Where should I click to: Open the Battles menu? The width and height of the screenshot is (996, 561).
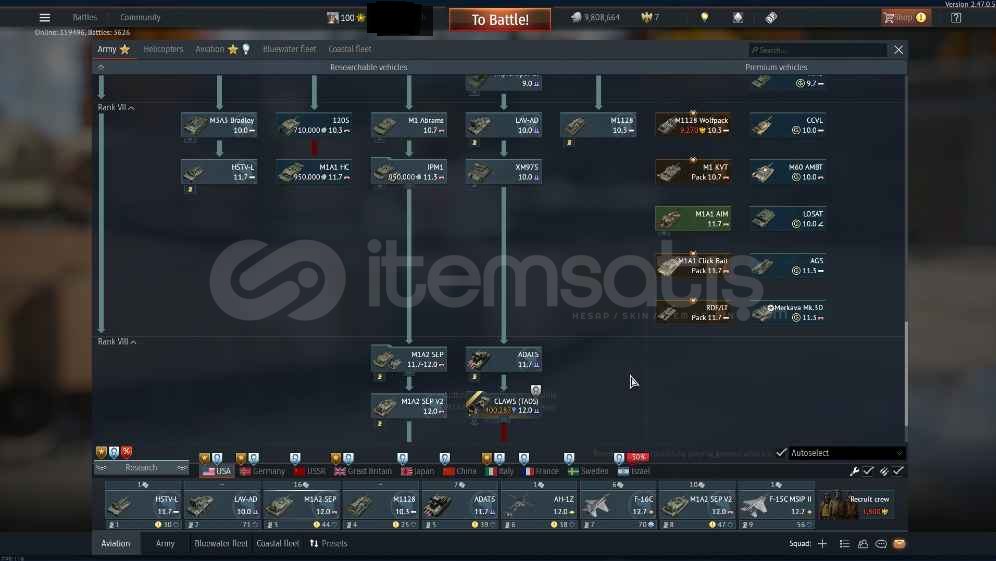[84, 18]
